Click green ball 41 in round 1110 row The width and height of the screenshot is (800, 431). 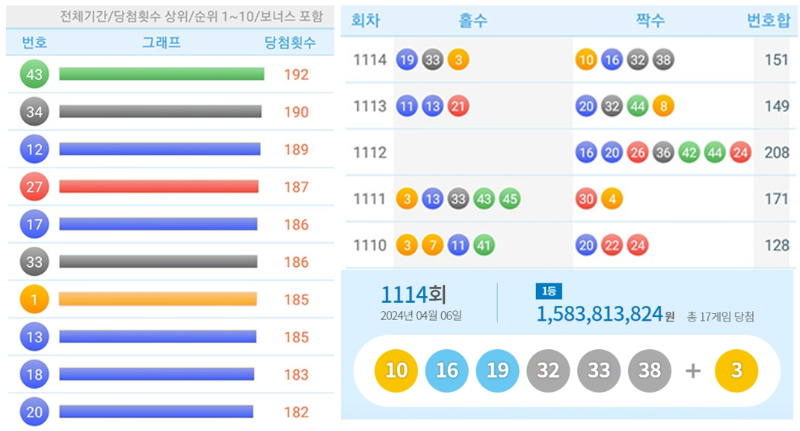pyautogui.click(x=484, y=245)
